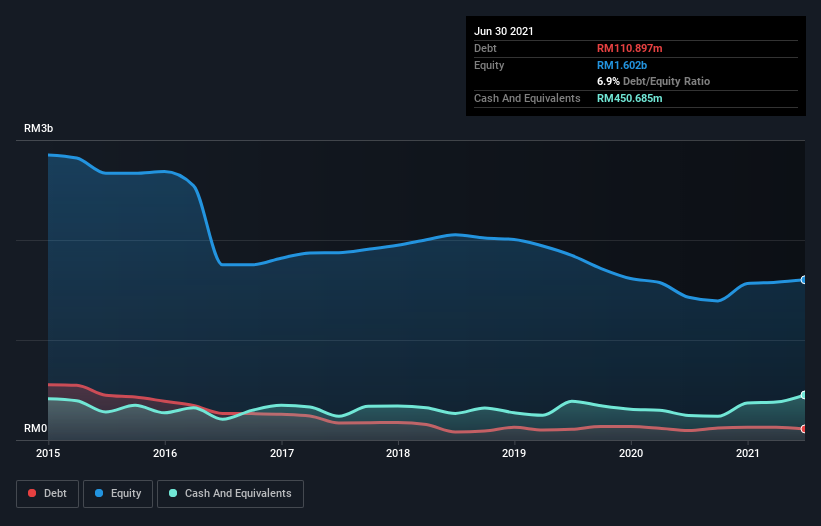Click the RM450.685m cash value

(x=629, y=98)
